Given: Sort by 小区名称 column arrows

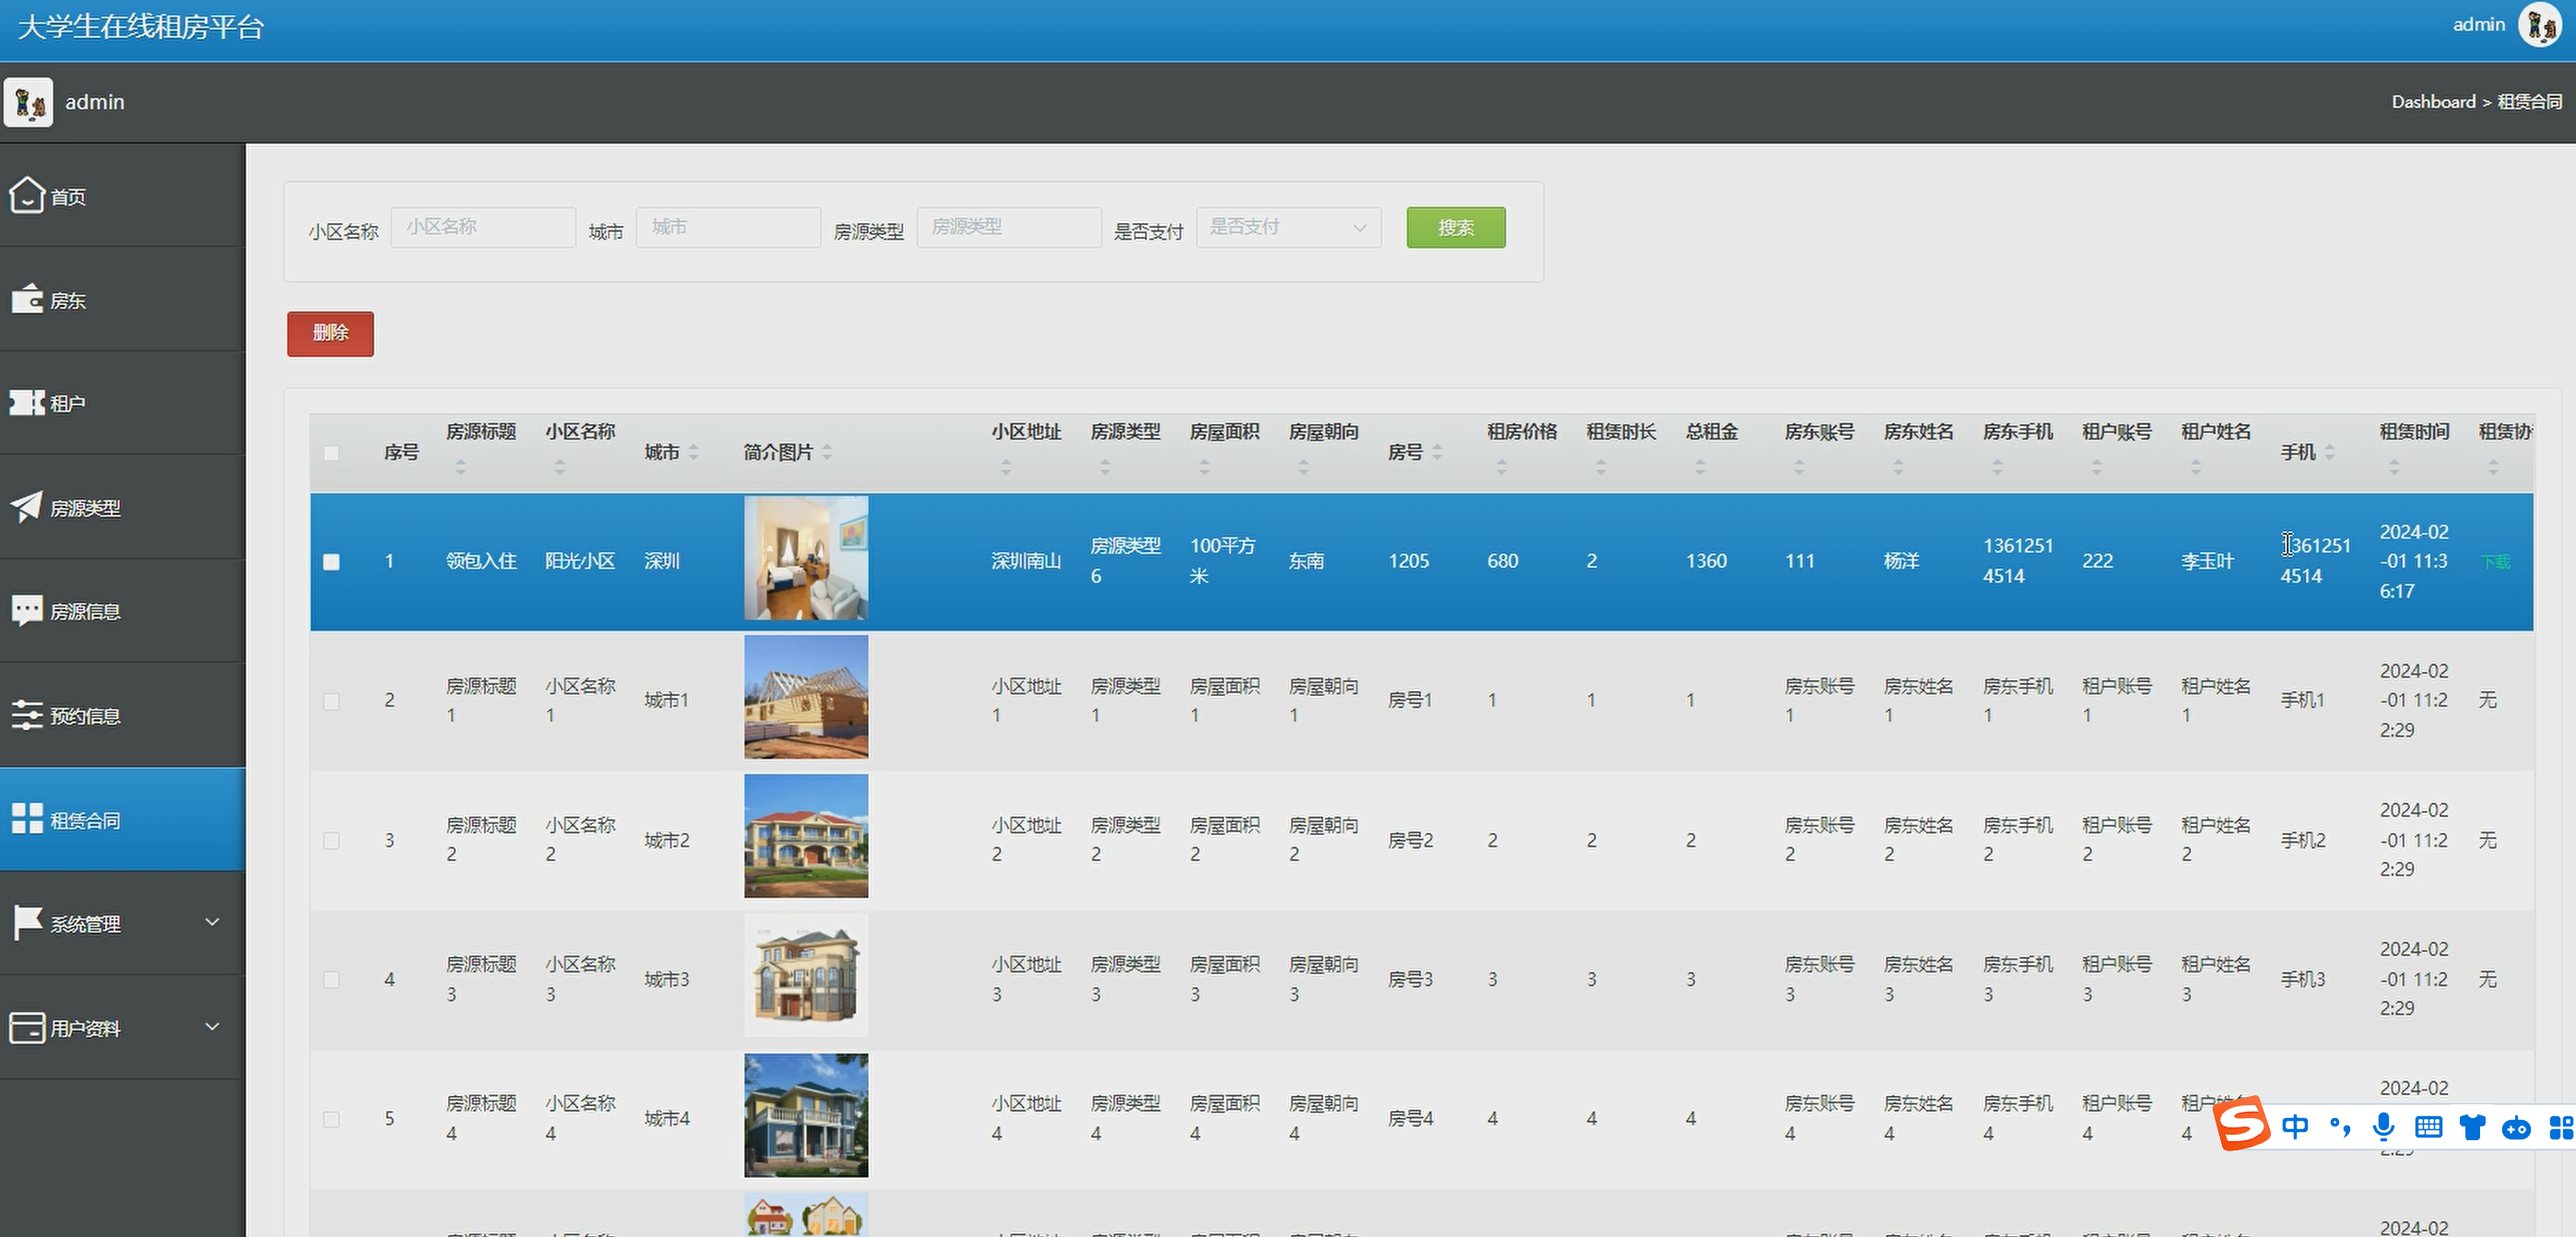Looking at the screenshot, I should click(560, 467).
